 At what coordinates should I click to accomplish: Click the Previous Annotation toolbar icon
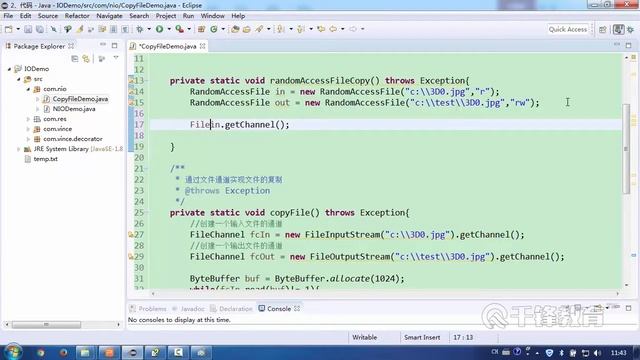tap(301, 29)
